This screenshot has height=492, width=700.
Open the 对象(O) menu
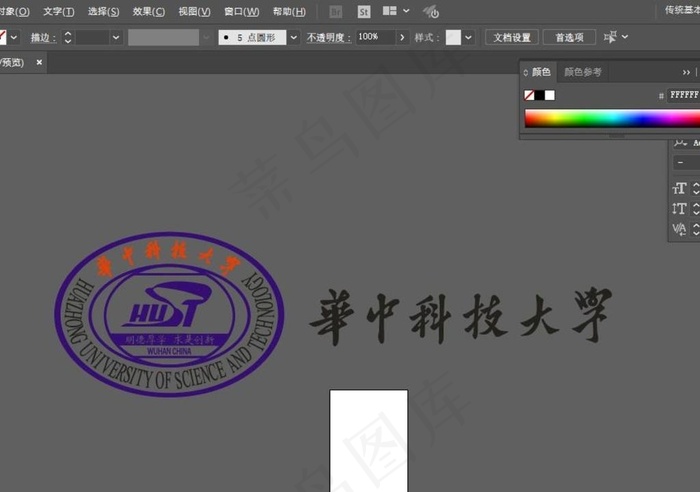15,12
